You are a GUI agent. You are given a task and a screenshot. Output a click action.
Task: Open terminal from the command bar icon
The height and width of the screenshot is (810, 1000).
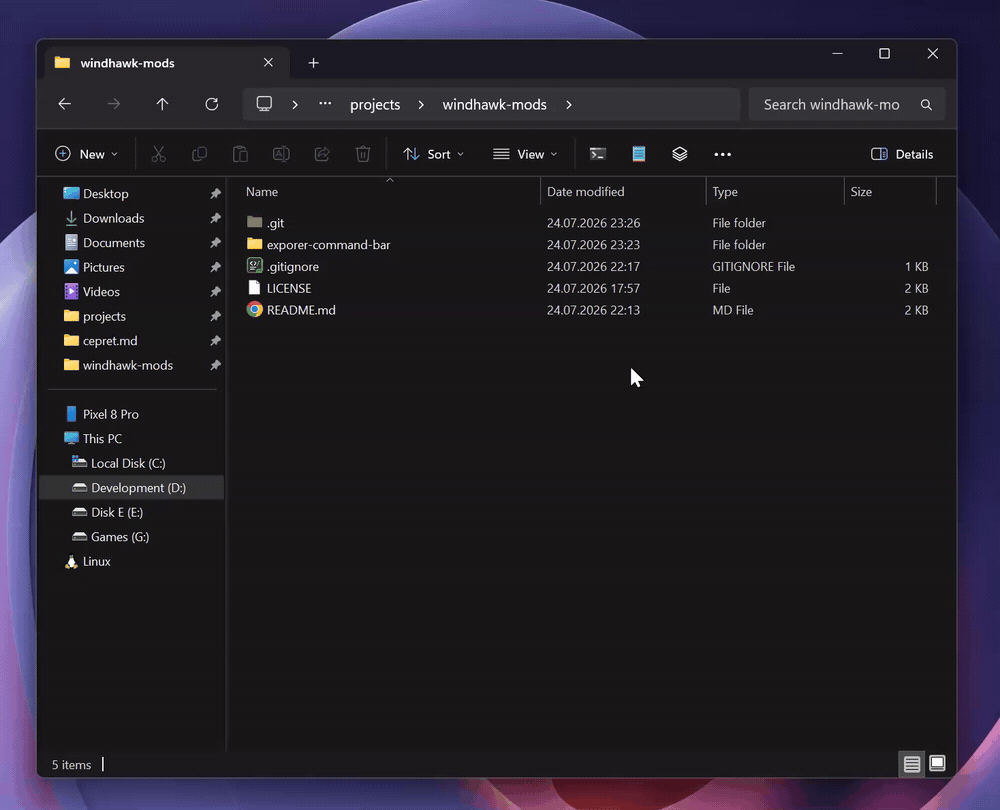point(598,154)
